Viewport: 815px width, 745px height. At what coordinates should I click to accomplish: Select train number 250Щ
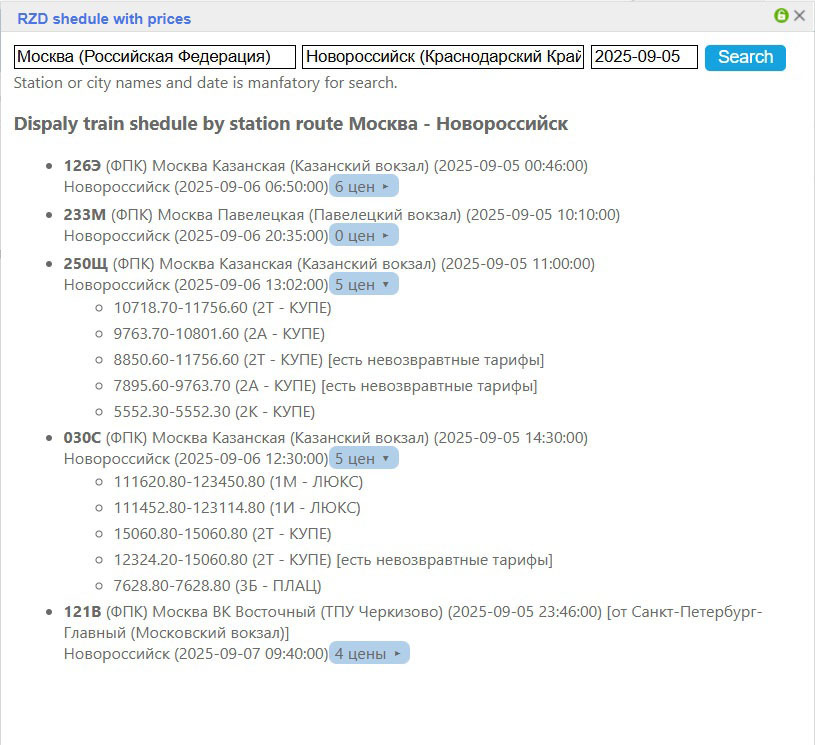pyautogui.click(x=86, y=264)
